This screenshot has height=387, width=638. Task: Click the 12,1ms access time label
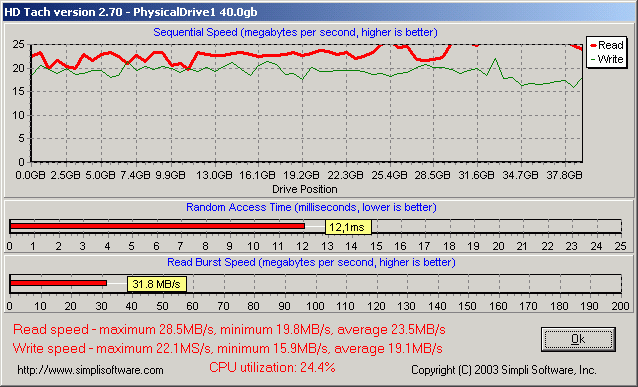point(348,227)
